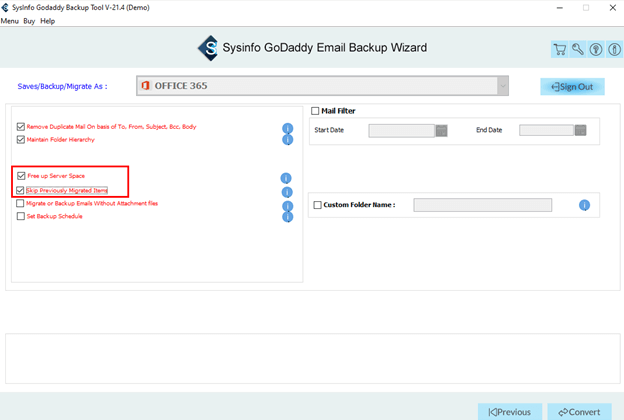Open the Help menu
The width and height of the screenshot is (624, 420).
pos(47,21)
